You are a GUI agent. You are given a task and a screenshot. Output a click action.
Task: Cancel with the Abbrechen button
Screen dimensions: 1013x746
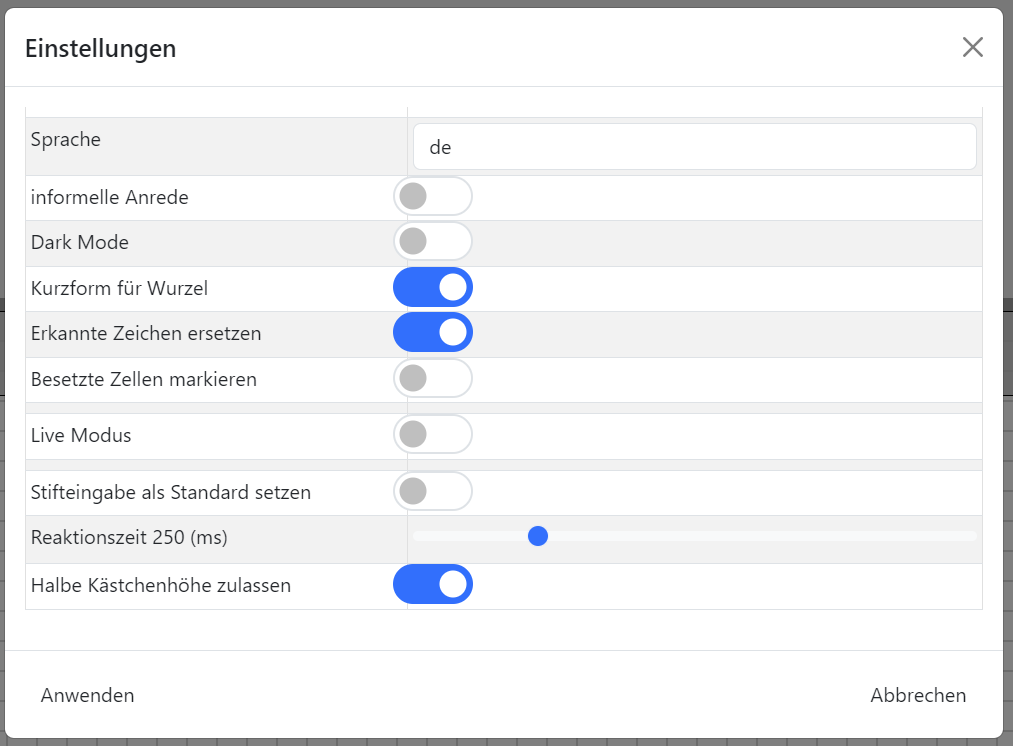[x=918, y=695]
